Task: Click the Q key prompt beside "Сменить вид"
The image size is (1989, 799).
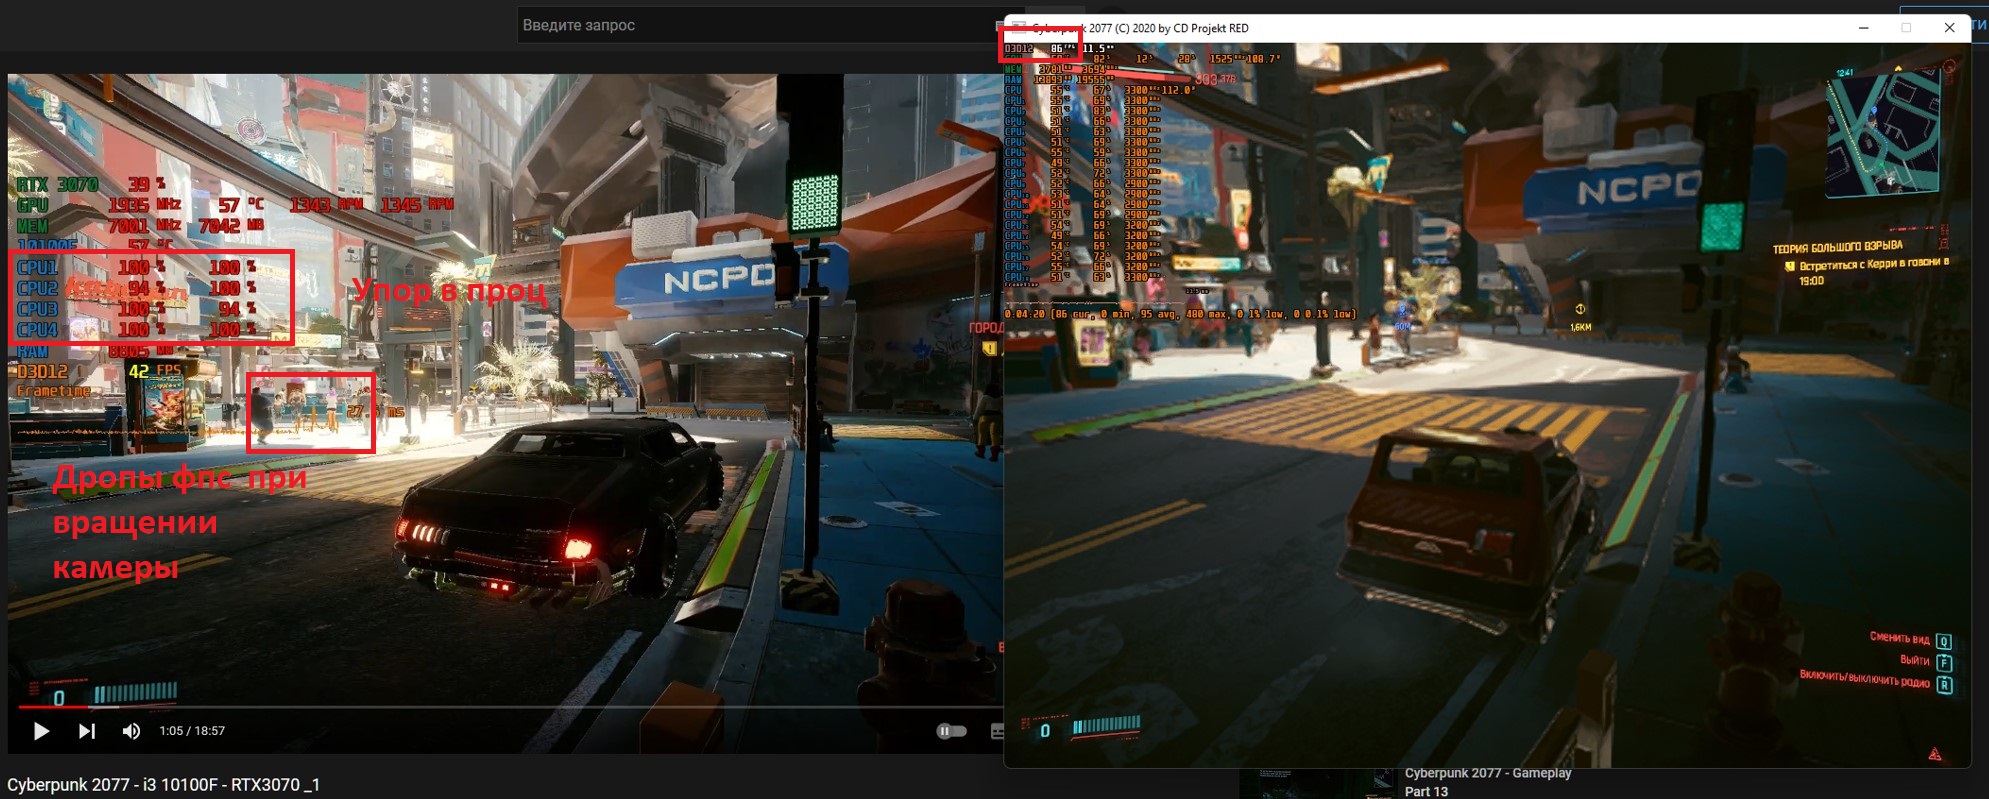Action: coord(1943,641)
